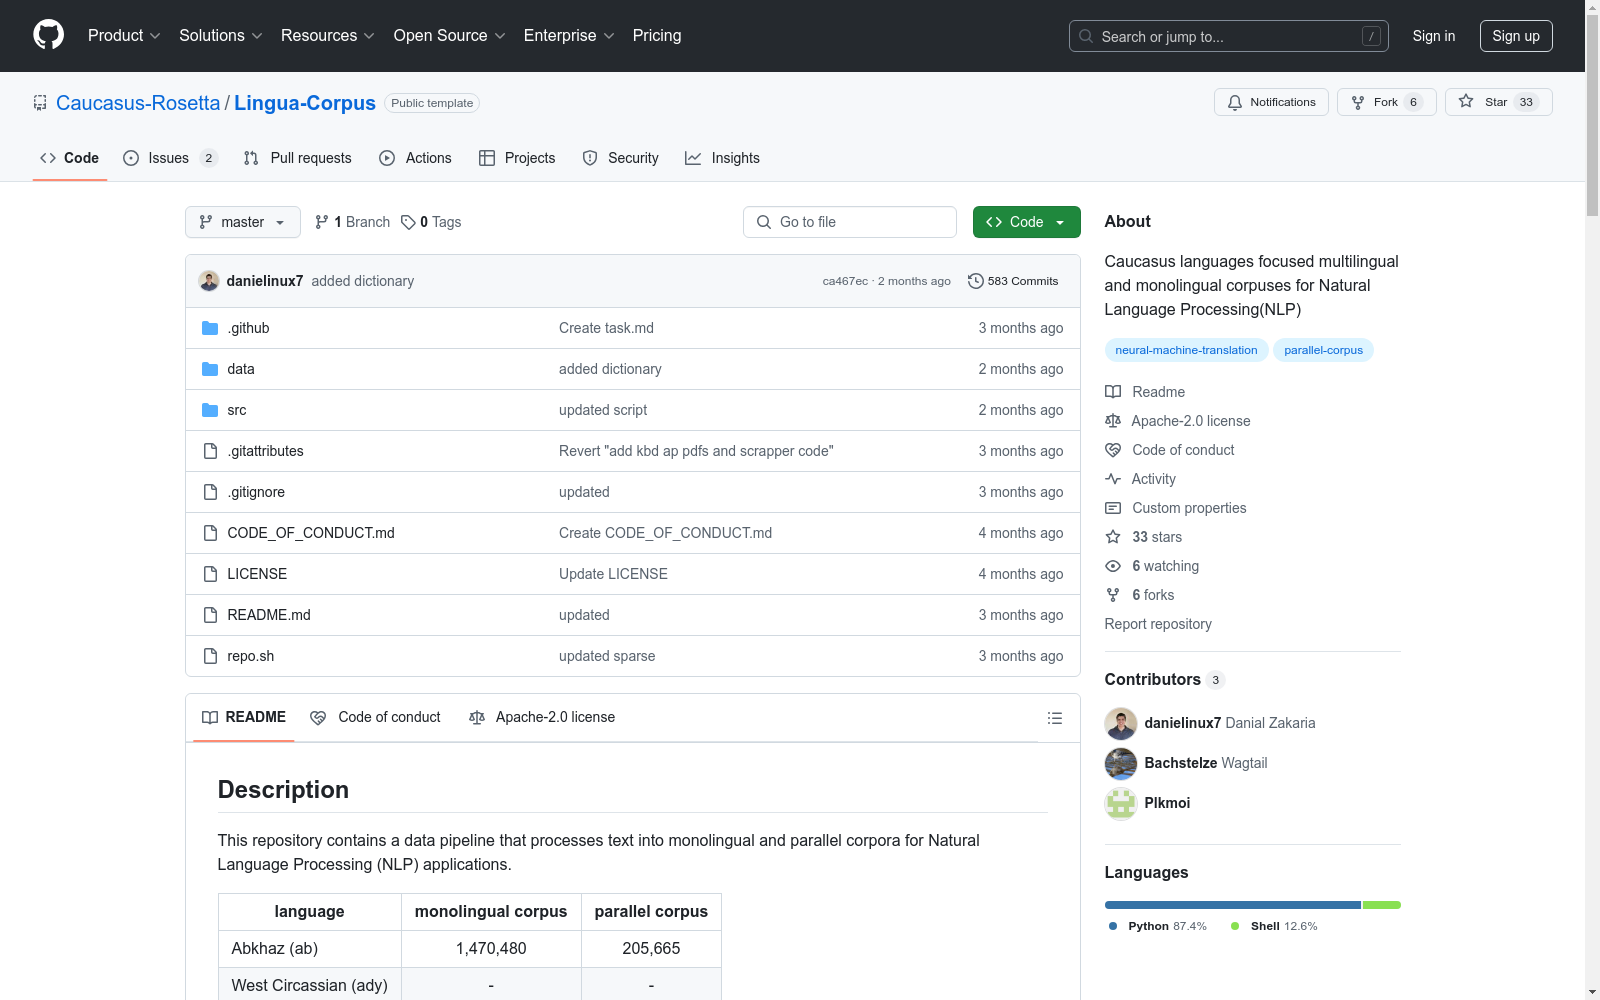The height and width of the screenshot is (1000, 1600).
Task: Click the Python blue language dot
Action: pos(1113,926)
